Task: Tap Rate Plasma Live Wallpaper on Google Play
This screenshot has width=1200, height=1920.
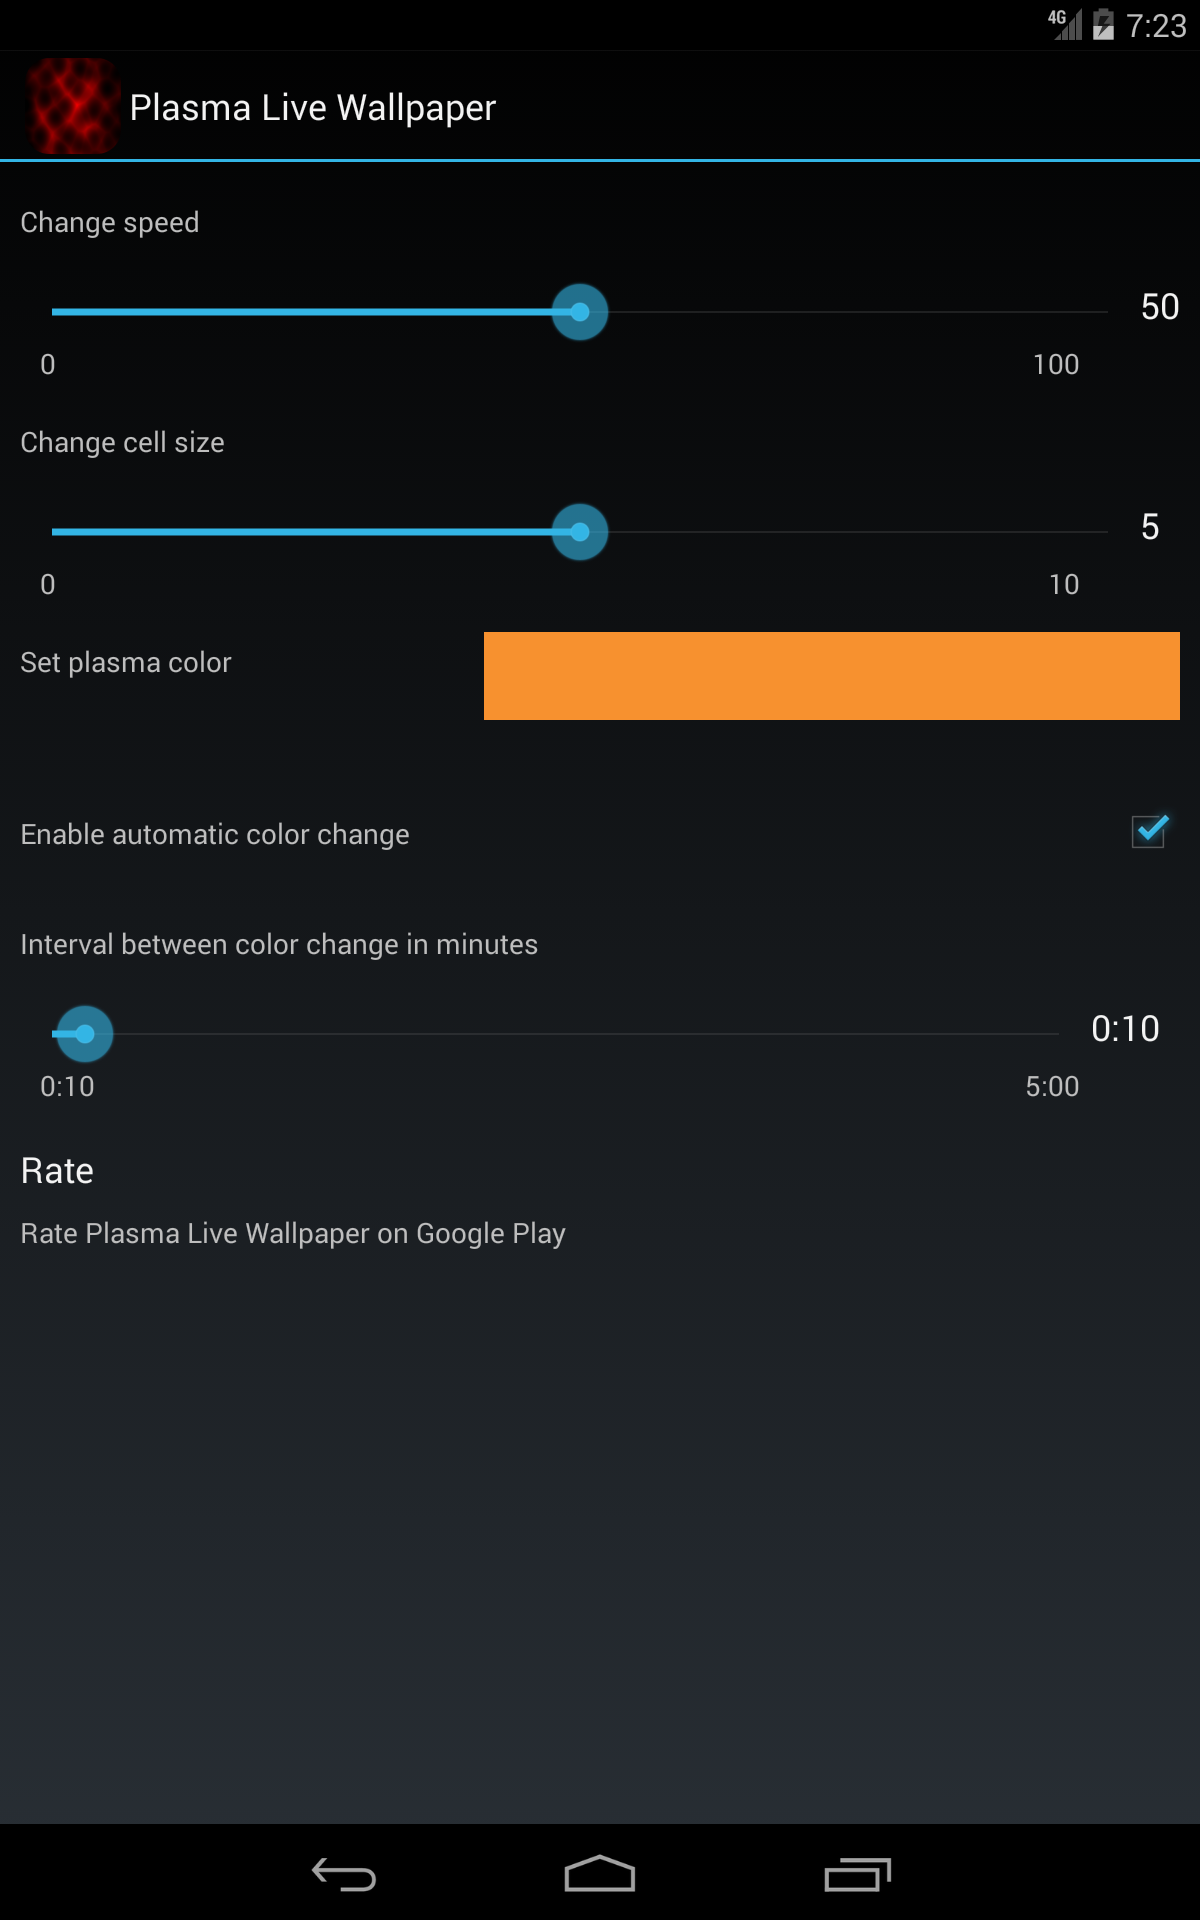Action: (293, 1233)
